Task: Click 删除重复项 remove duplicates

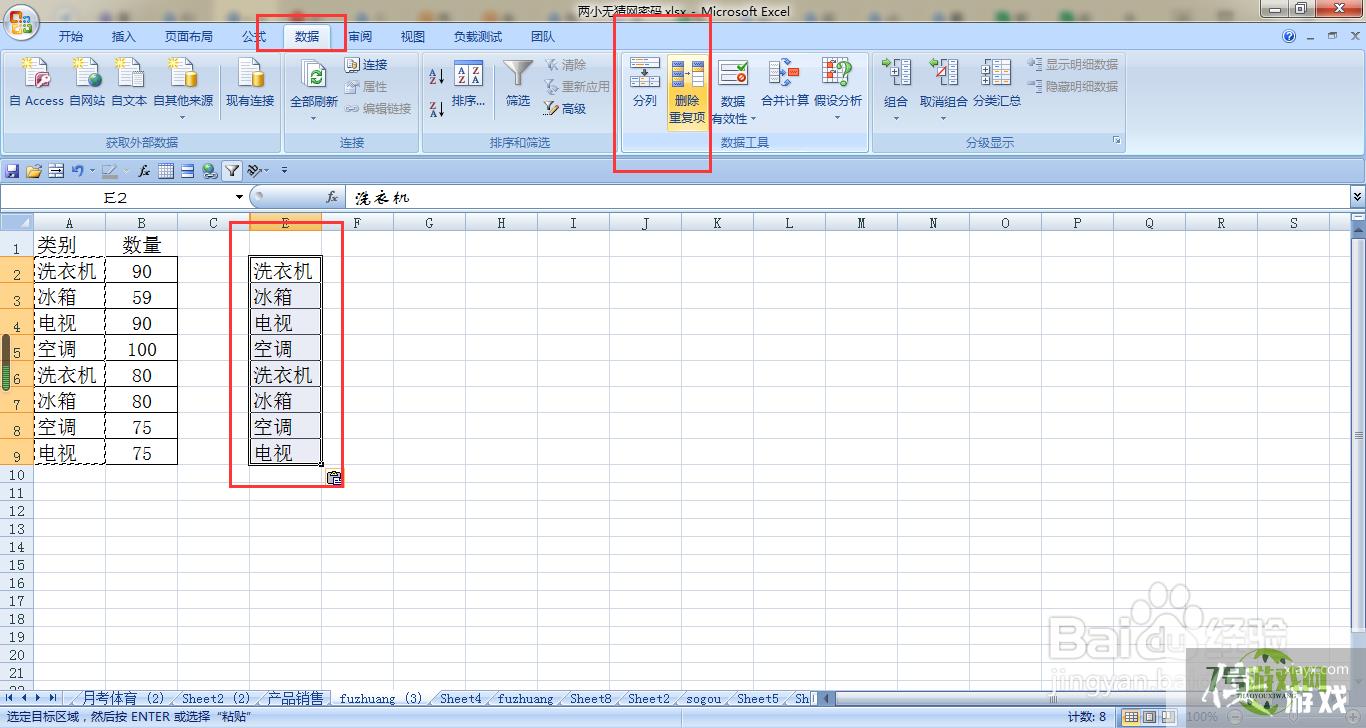Action: point(687,92)
